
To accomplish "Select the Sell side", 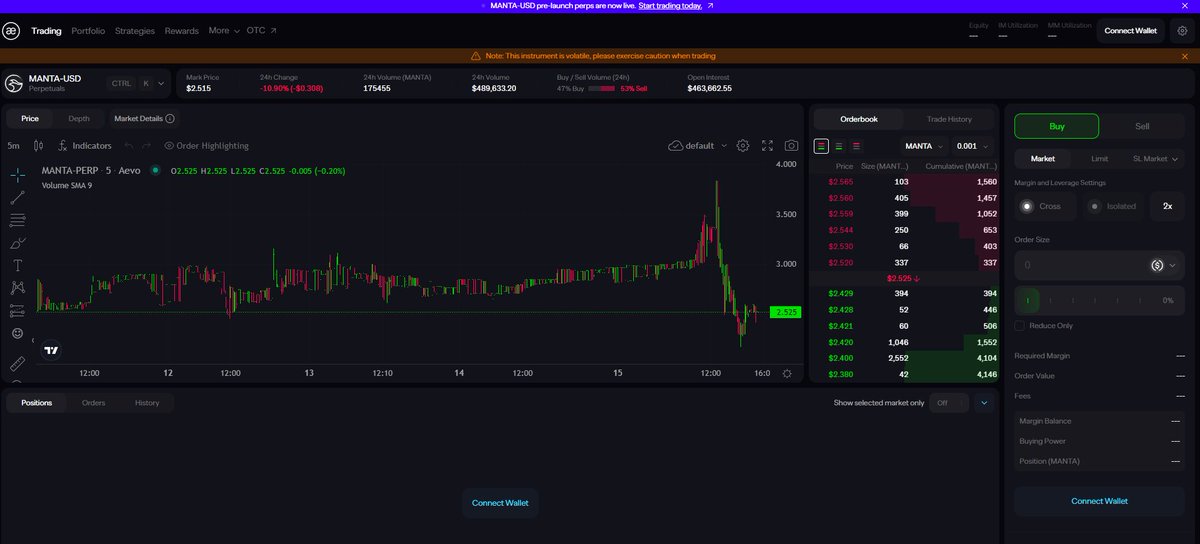I will pyautogui.click(x=1142, y=126).
